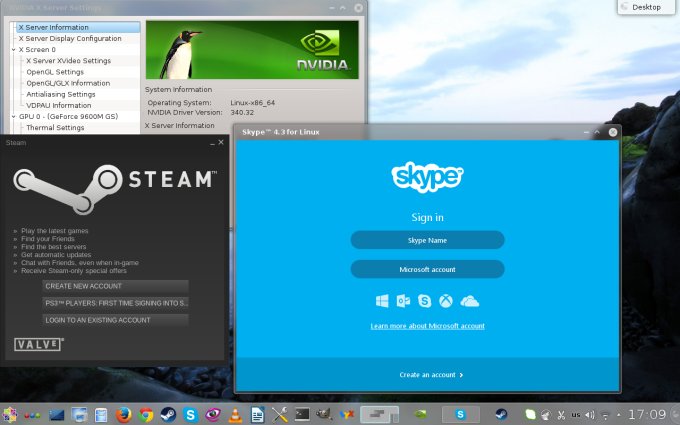Open the volume control in system tray

pos(590,413)
